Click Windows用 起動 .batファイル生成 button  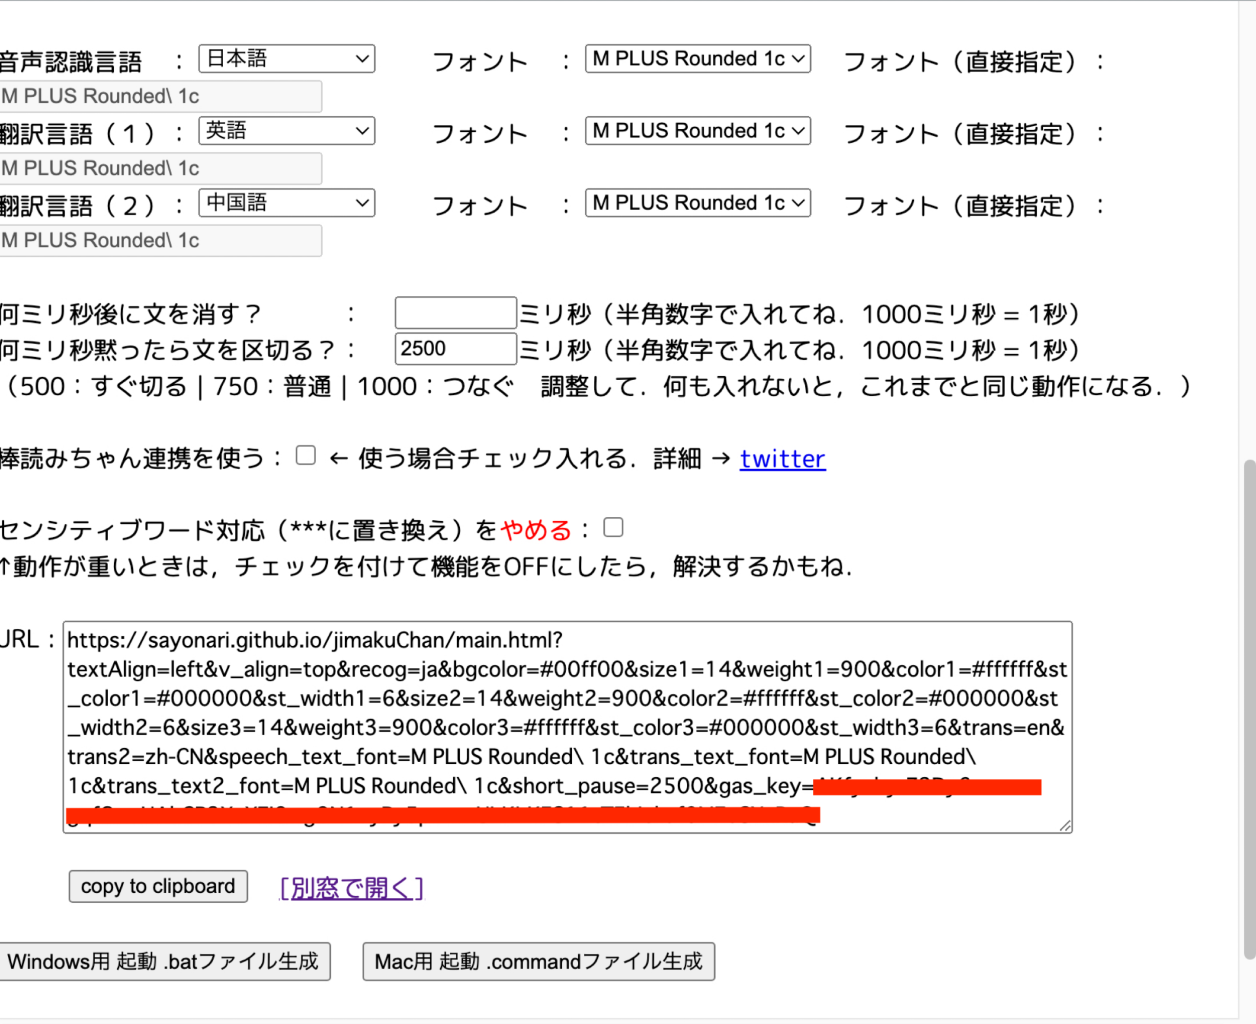(x=164, y=962)
